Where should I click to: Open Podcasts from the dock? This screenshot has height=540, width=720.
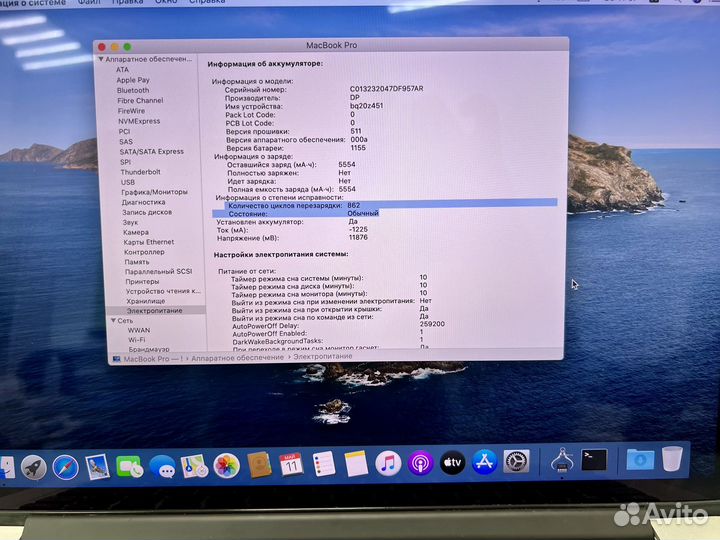pyautogui.click(x=420, y=462)
